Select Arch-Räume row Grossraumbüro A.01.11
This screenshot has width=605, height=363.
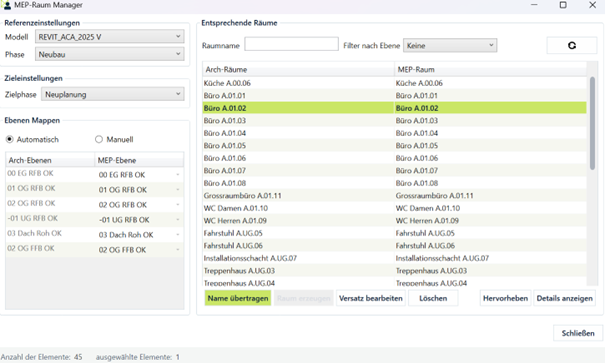point(298,196)
